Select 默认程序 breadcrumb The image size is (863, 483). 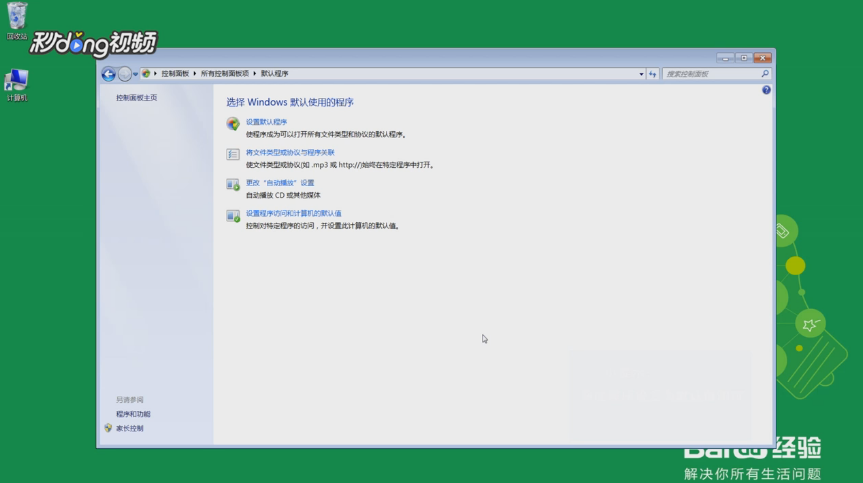pos(275,74)
